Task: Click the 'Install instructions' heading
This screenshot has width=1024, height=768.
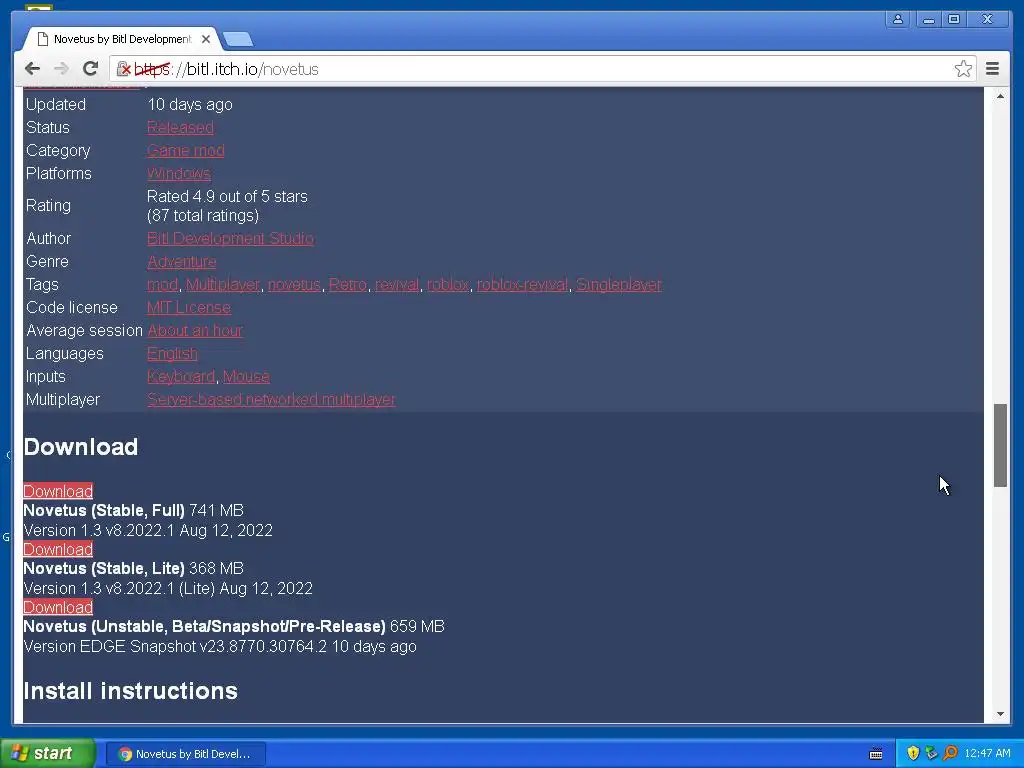Action: (x=131, y=691)
